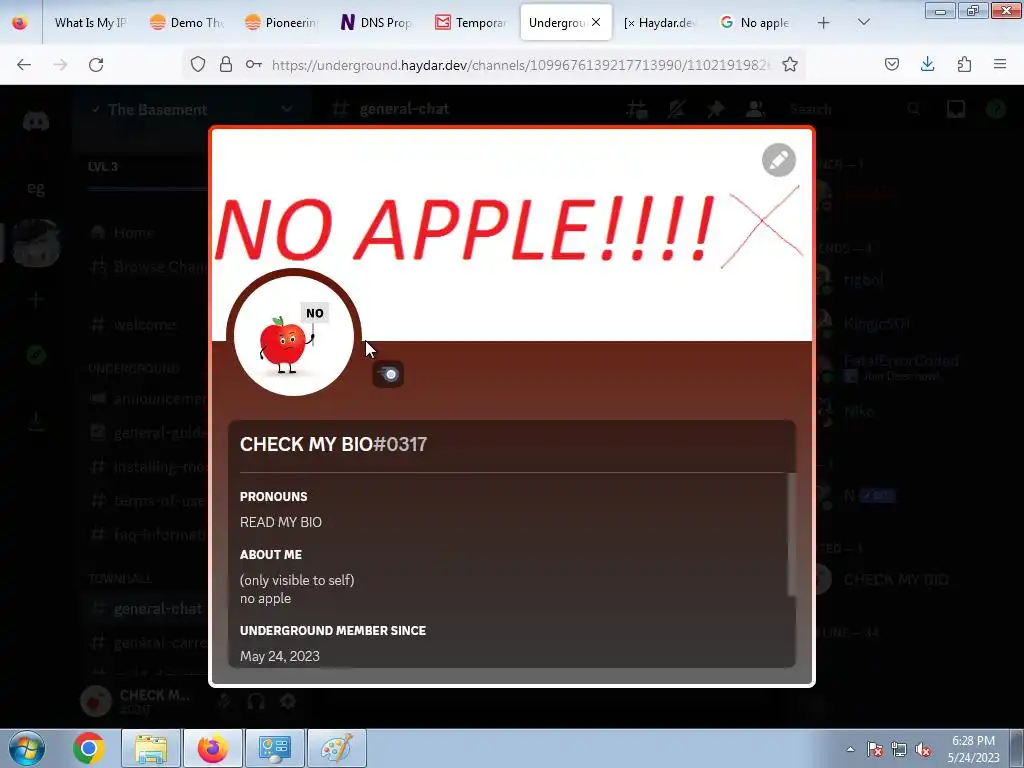Click the green explore servers icon
Screen dimensions: 1024x768
(36, 355)
